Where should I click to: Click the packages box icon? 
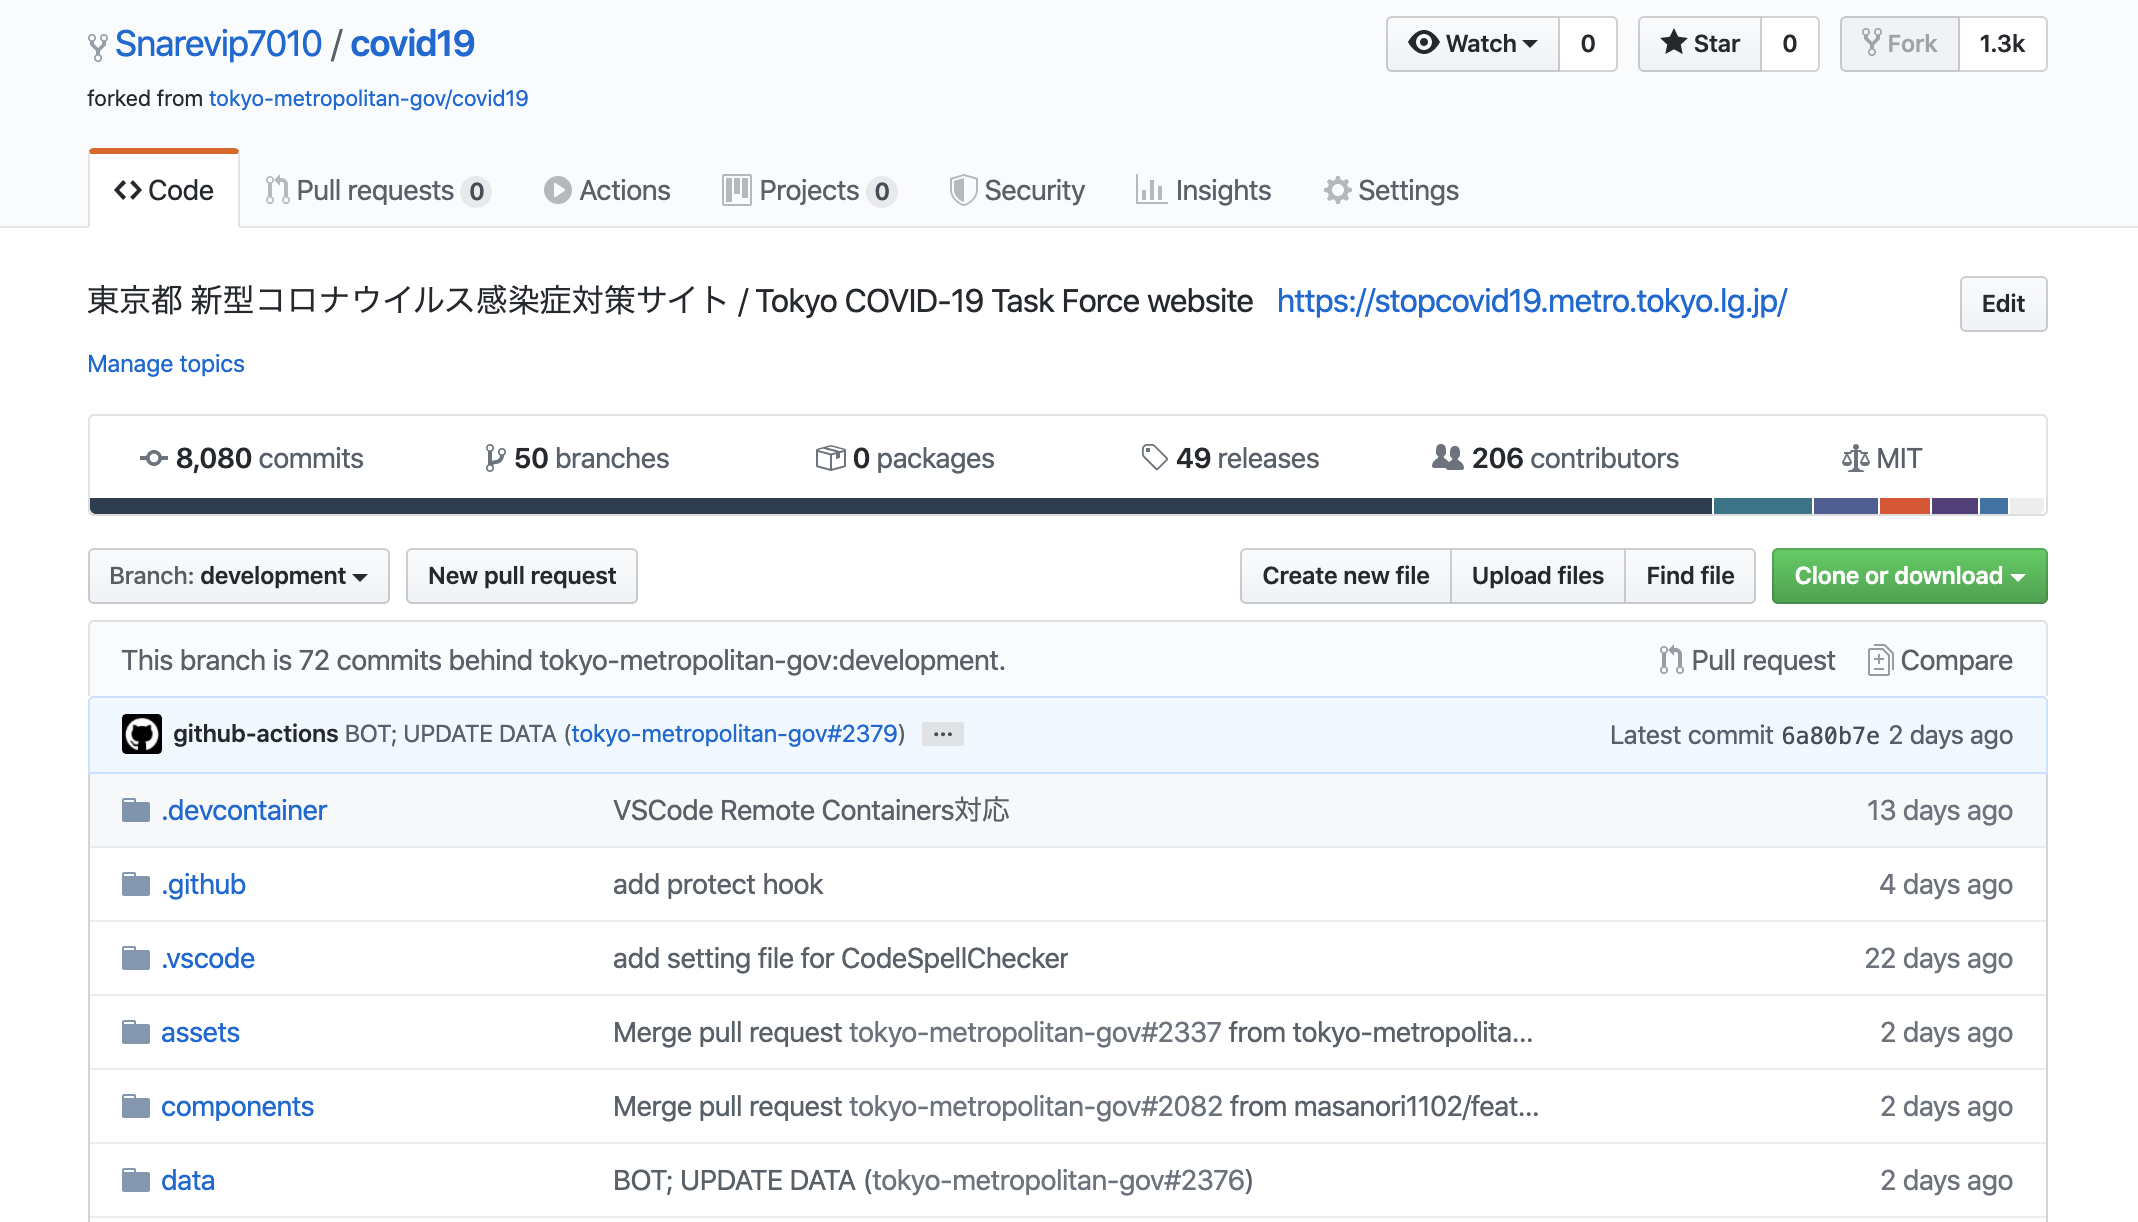pyautogui.click(x=830, y=458)
